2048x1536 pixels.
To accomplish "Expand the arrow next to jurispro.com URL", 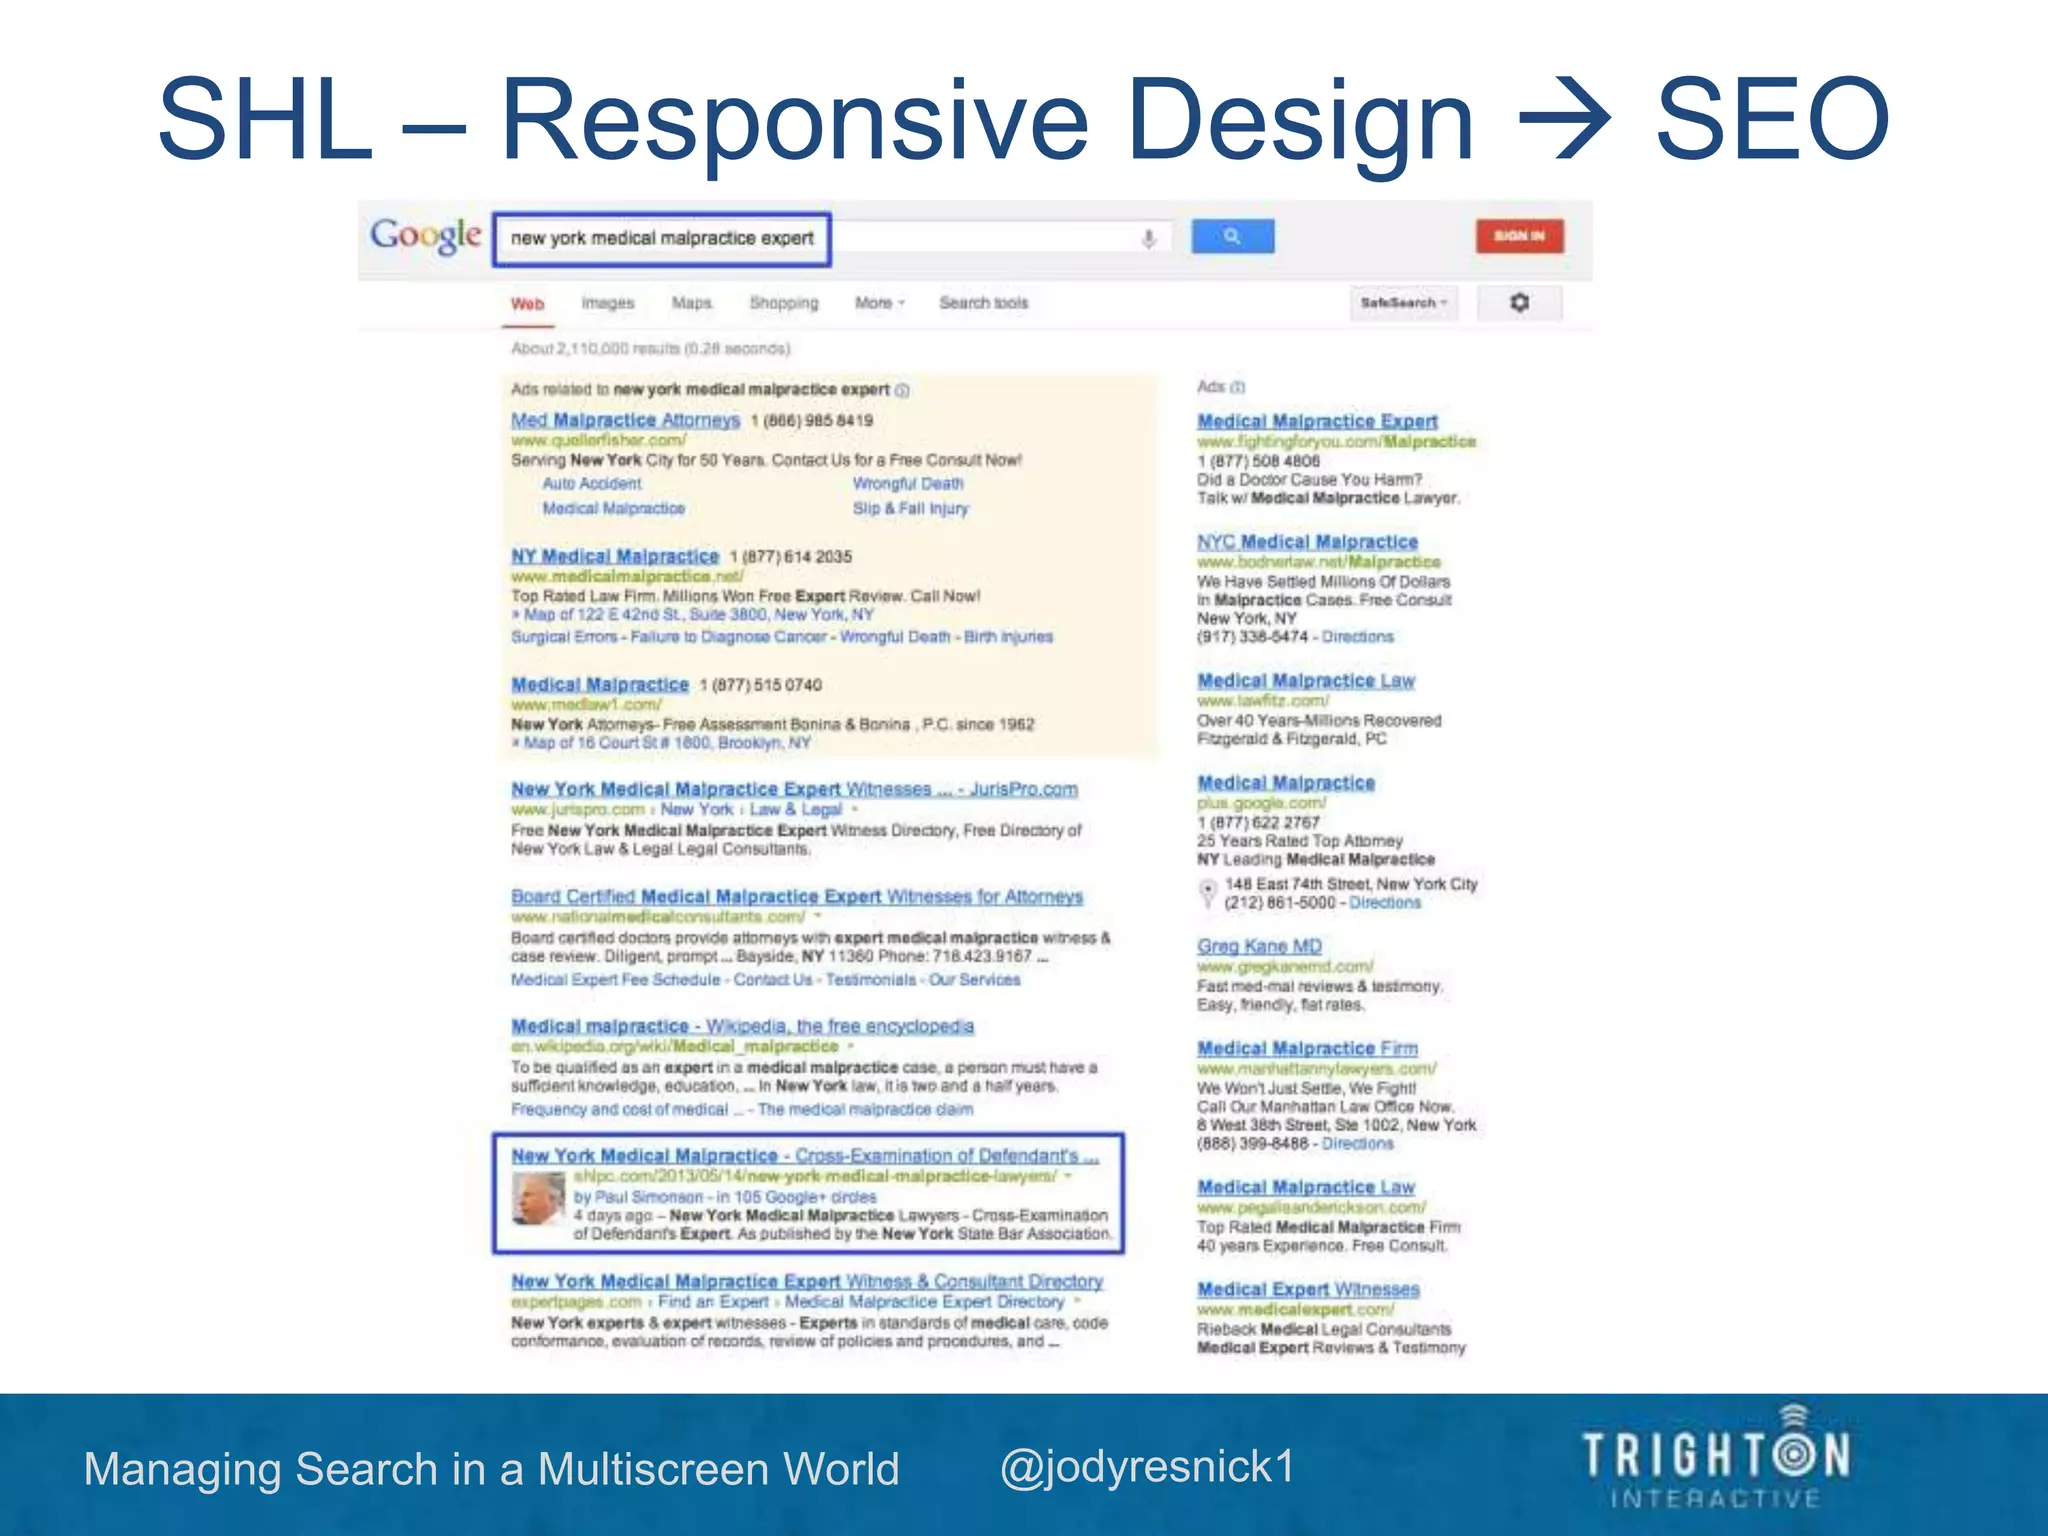I will tap(856, 810).
